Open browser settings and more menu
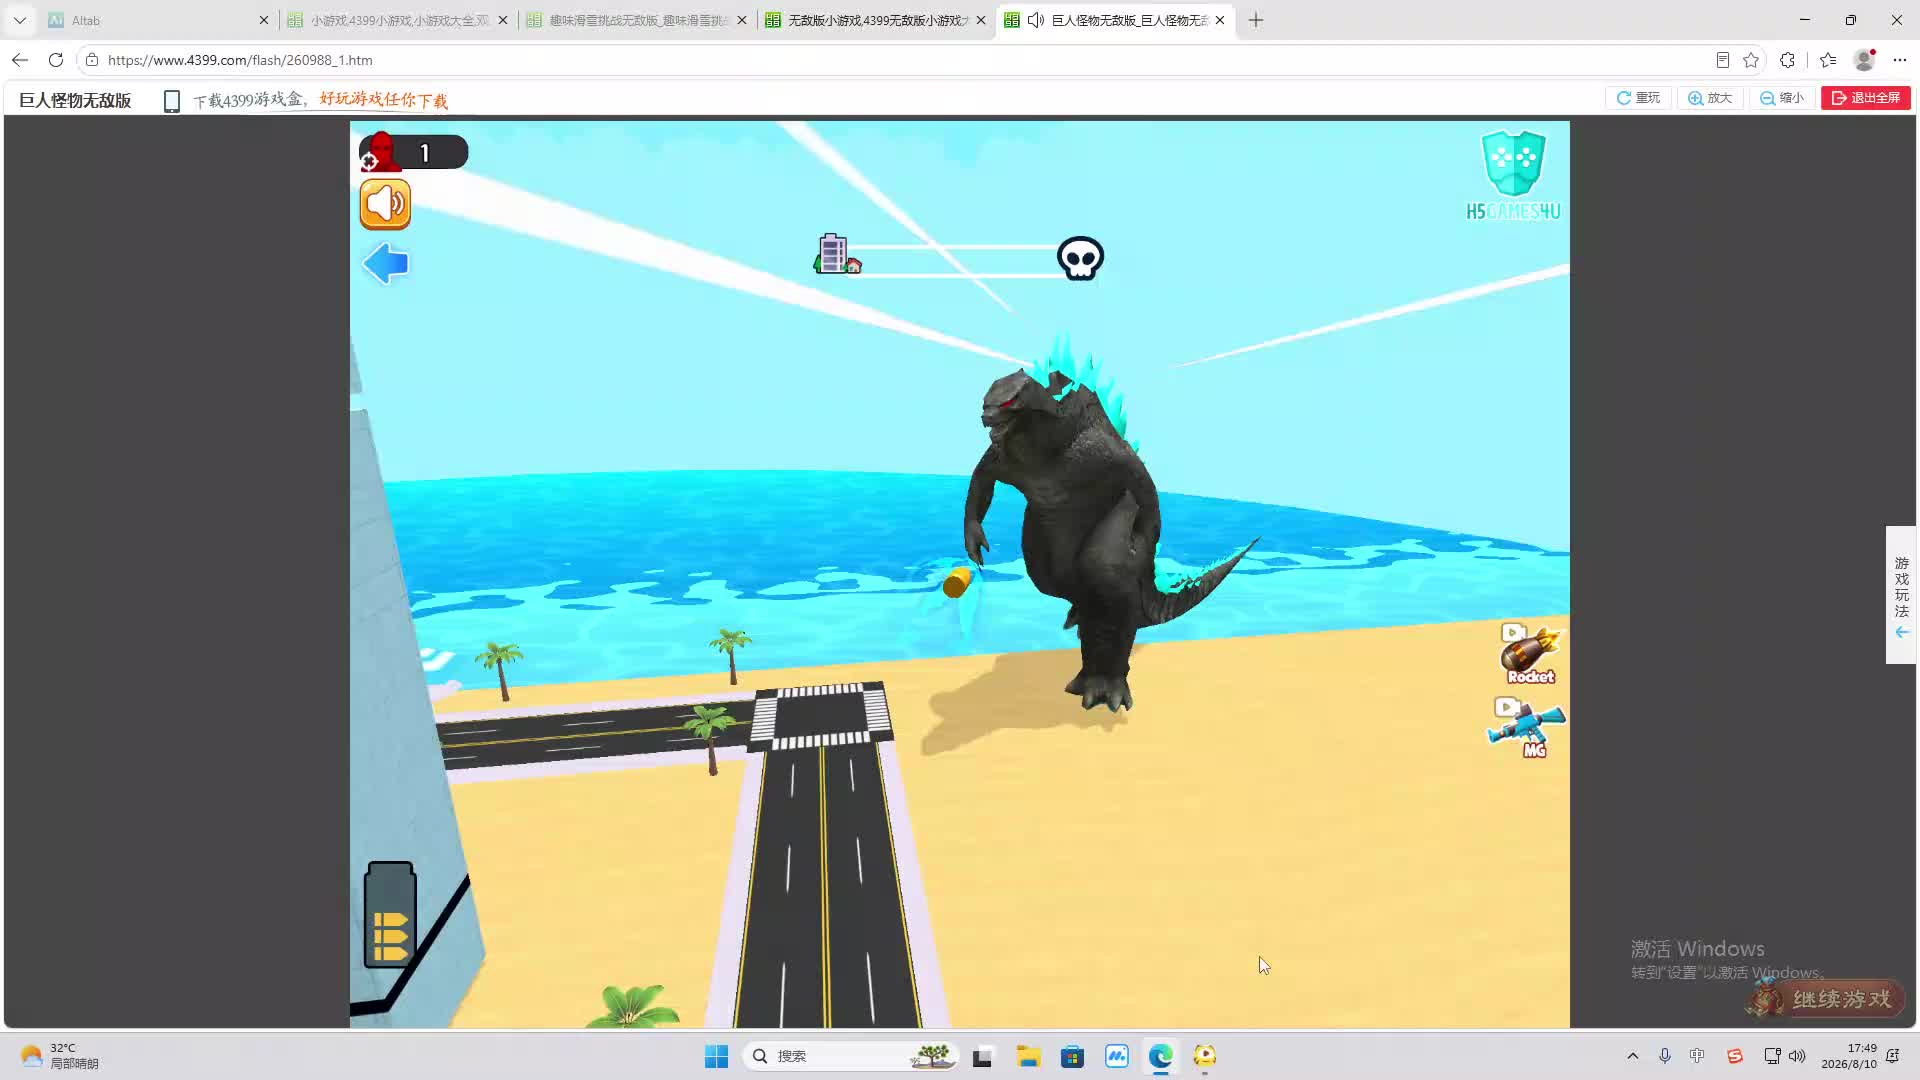Viewport: 1920px width, 1080px height. coord(1900,60)
